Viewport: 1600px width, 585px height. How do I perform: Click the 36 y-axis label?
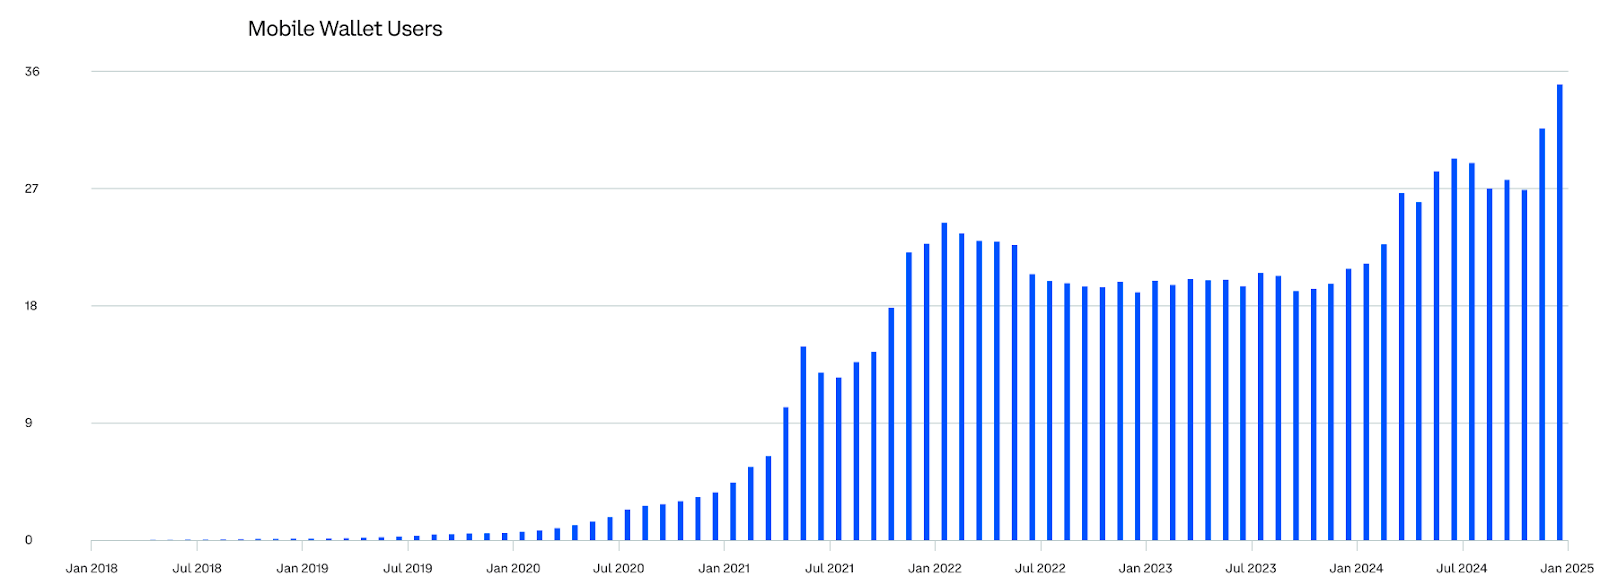pos(32,71)
